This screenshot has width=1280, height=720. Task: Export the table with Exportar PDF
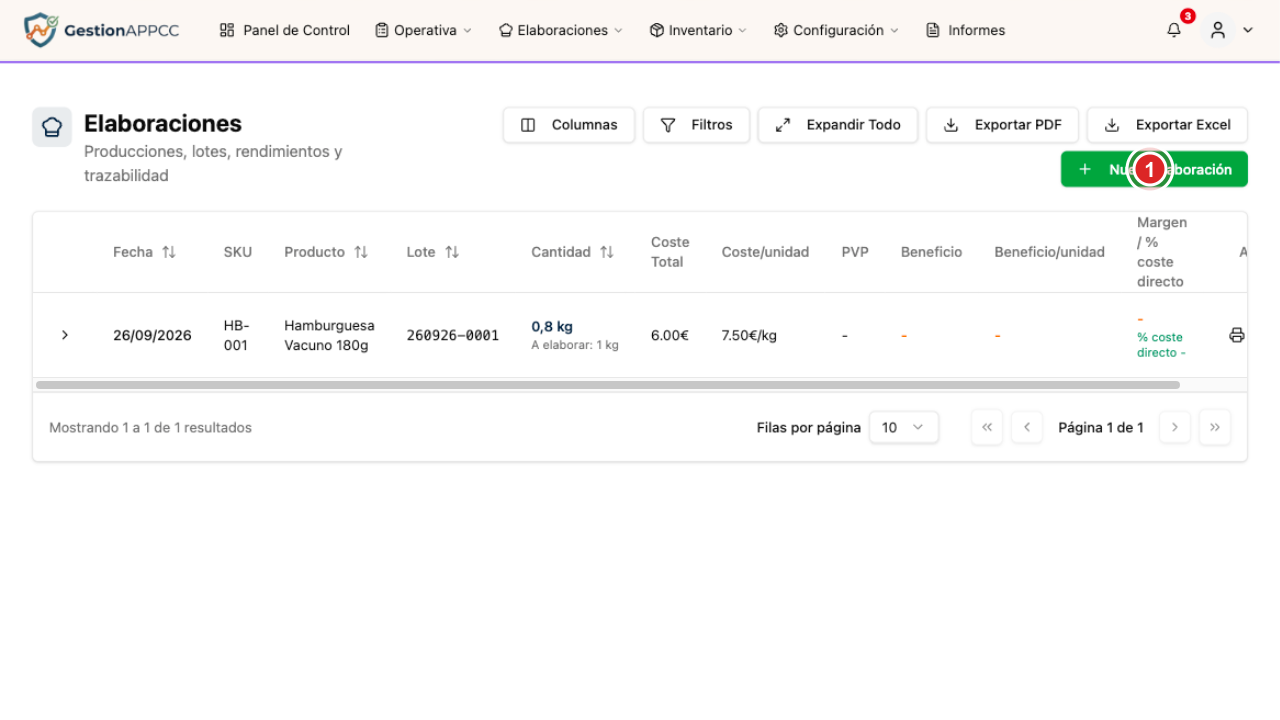[1002, 125]
